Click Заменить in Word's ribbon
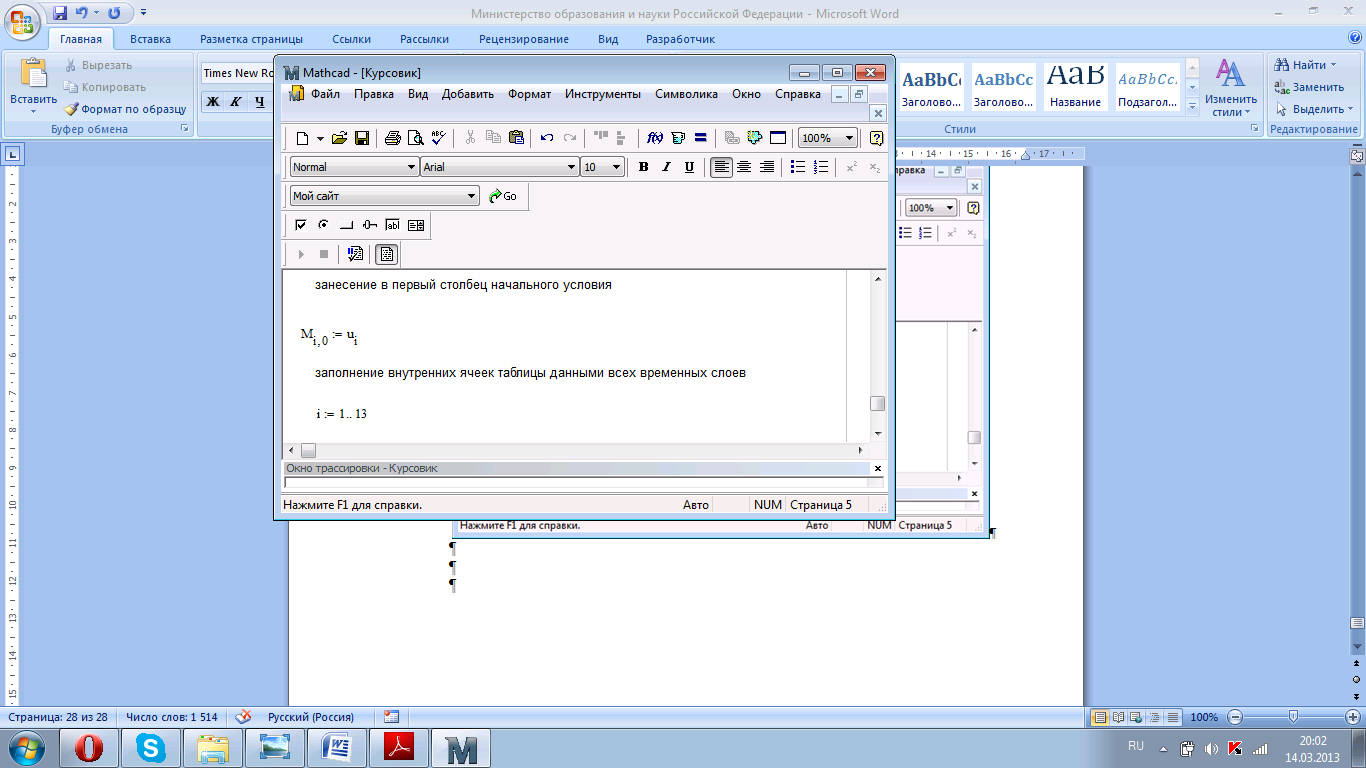Screen dimensions: 1366x768 1310,87
